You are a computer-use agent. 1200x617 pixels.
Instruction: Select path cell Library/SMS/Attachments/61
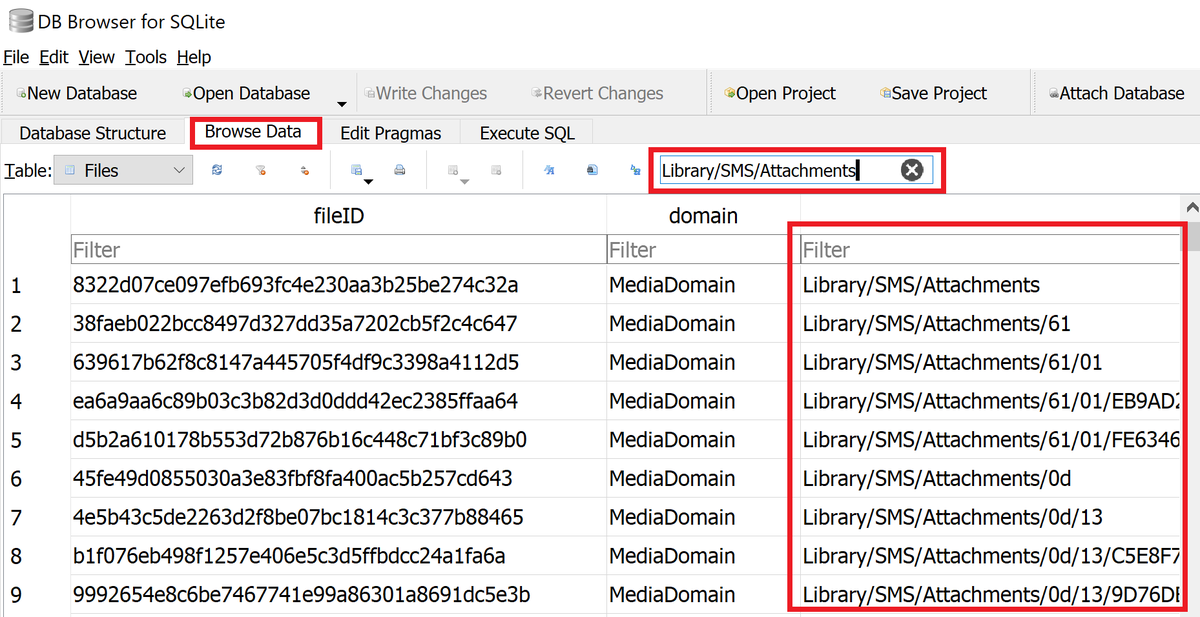990,324
